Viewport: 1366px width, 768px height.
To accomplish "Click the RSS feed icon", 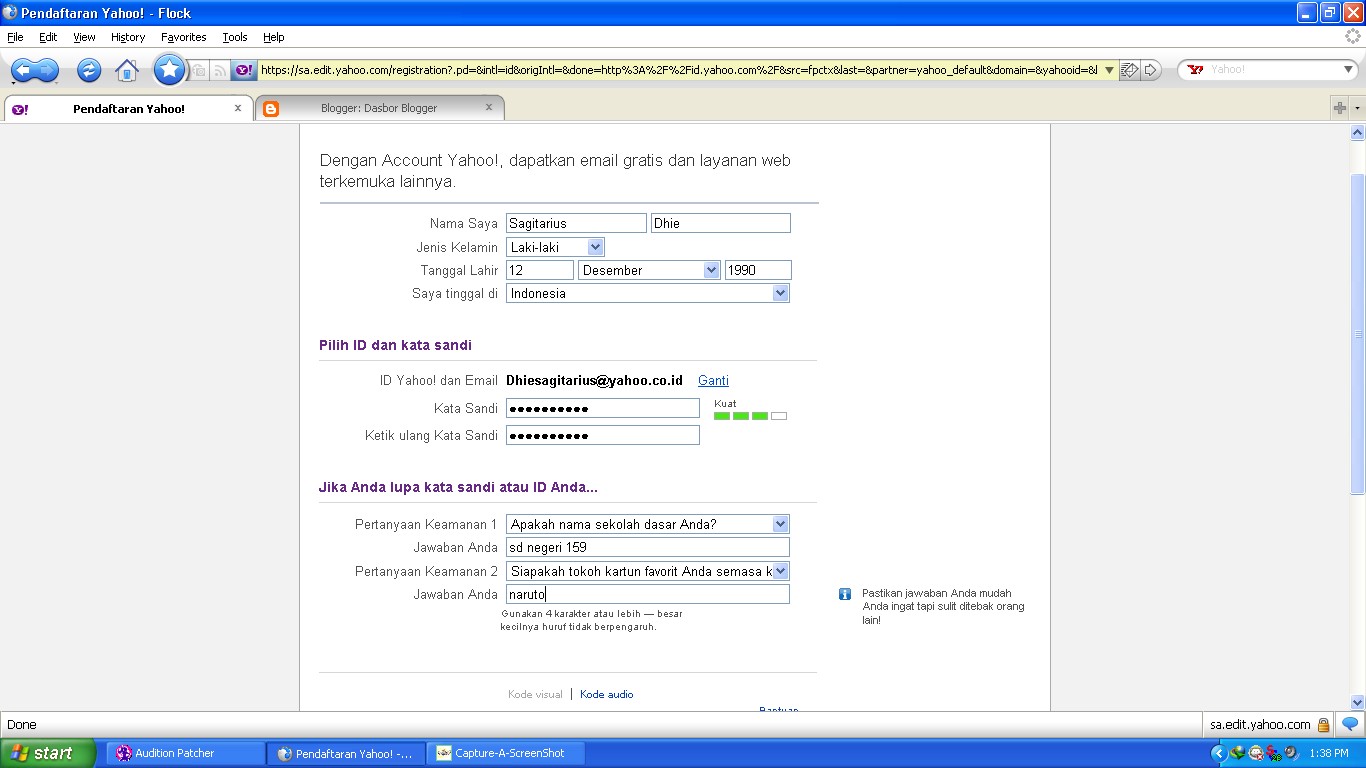I will coord(219,70).
